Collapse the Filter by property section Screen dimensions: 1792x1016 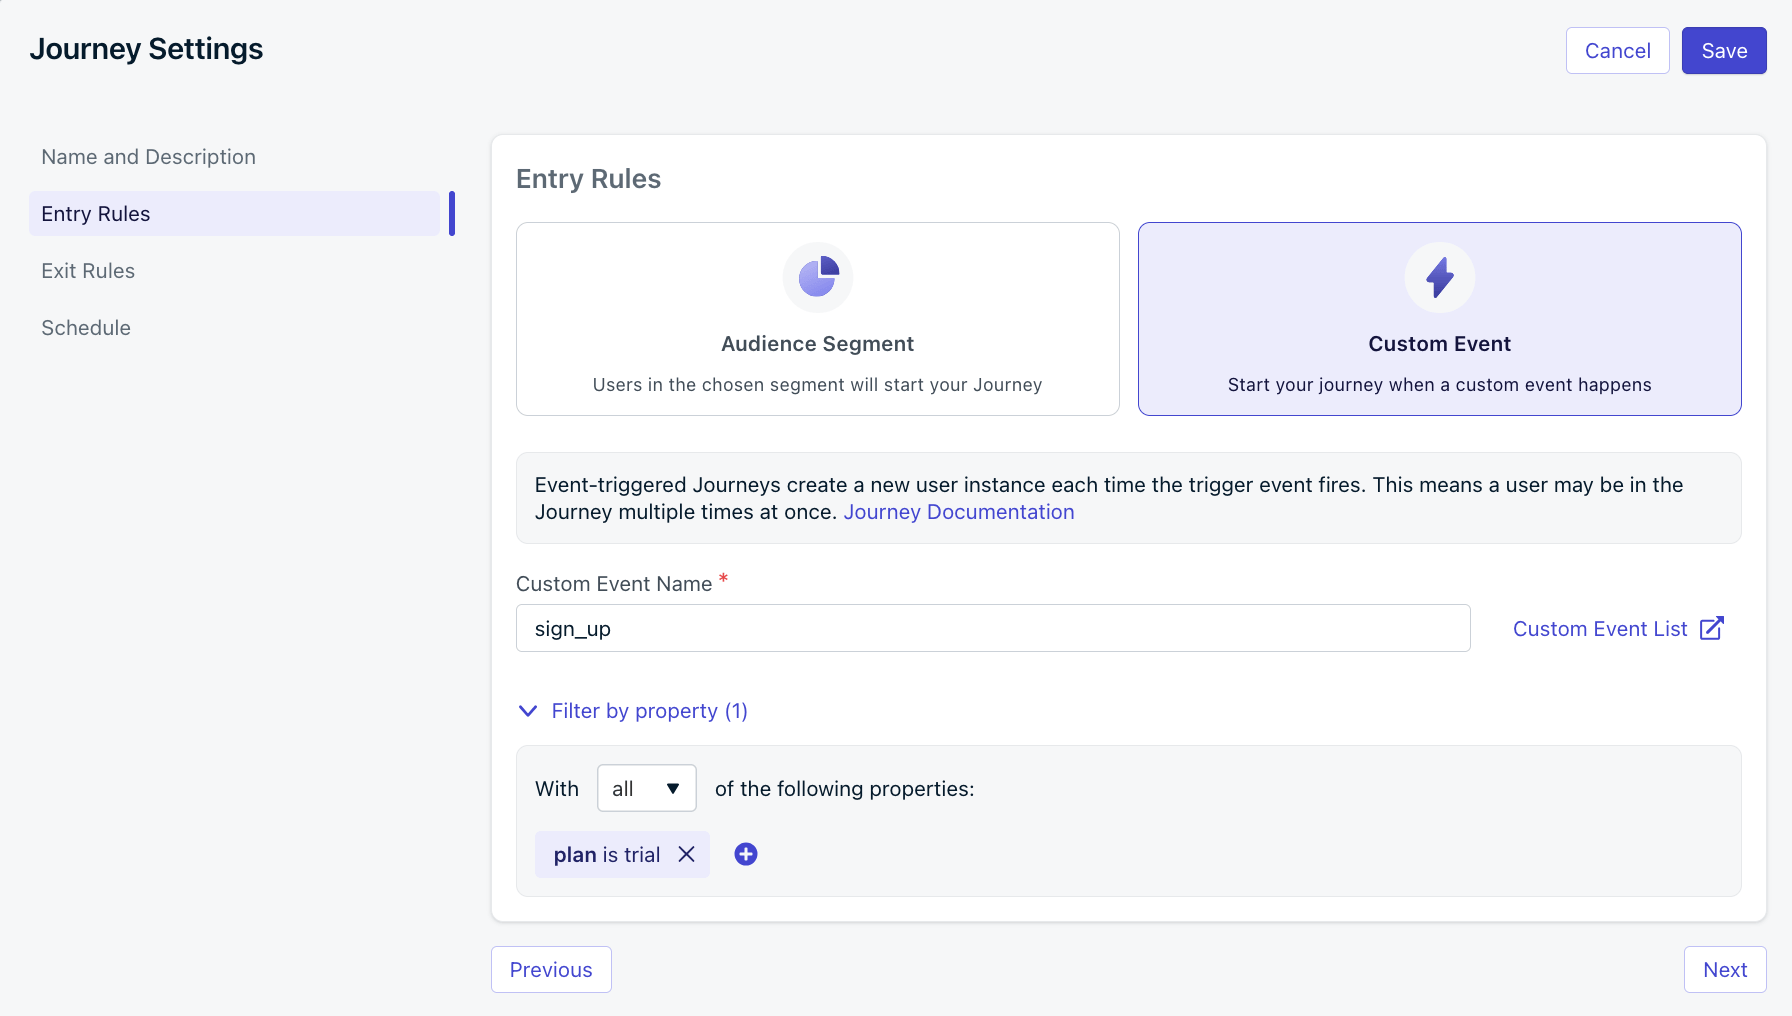632,711
